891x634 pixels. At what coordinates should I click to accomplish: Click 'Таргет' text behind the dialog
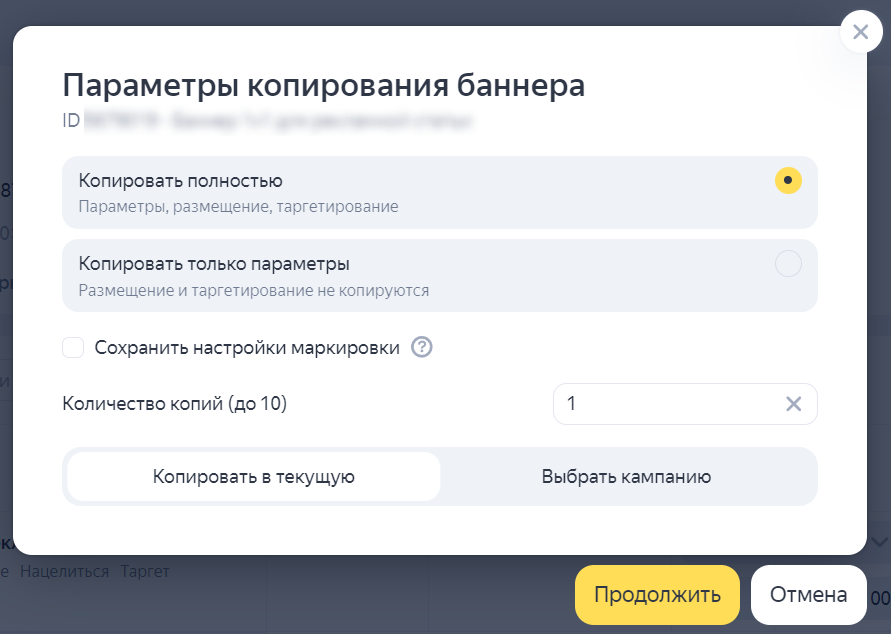(145, 572)
